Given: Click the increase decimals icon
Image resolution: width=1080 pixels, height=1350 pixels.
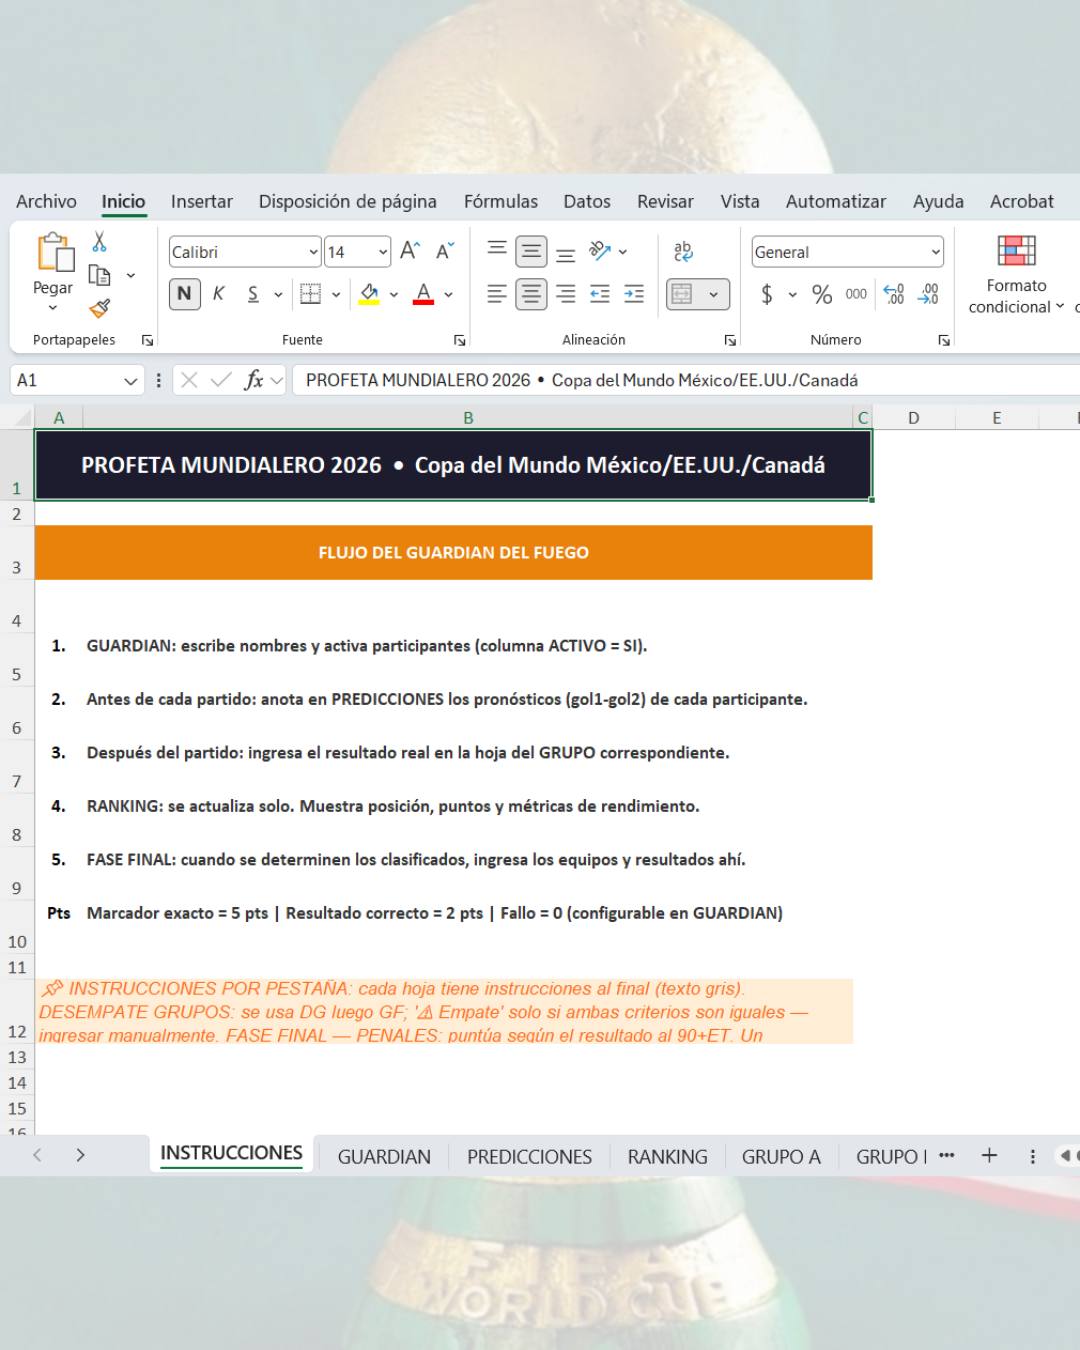Looking at the screenshot, I should pos(894,294).
